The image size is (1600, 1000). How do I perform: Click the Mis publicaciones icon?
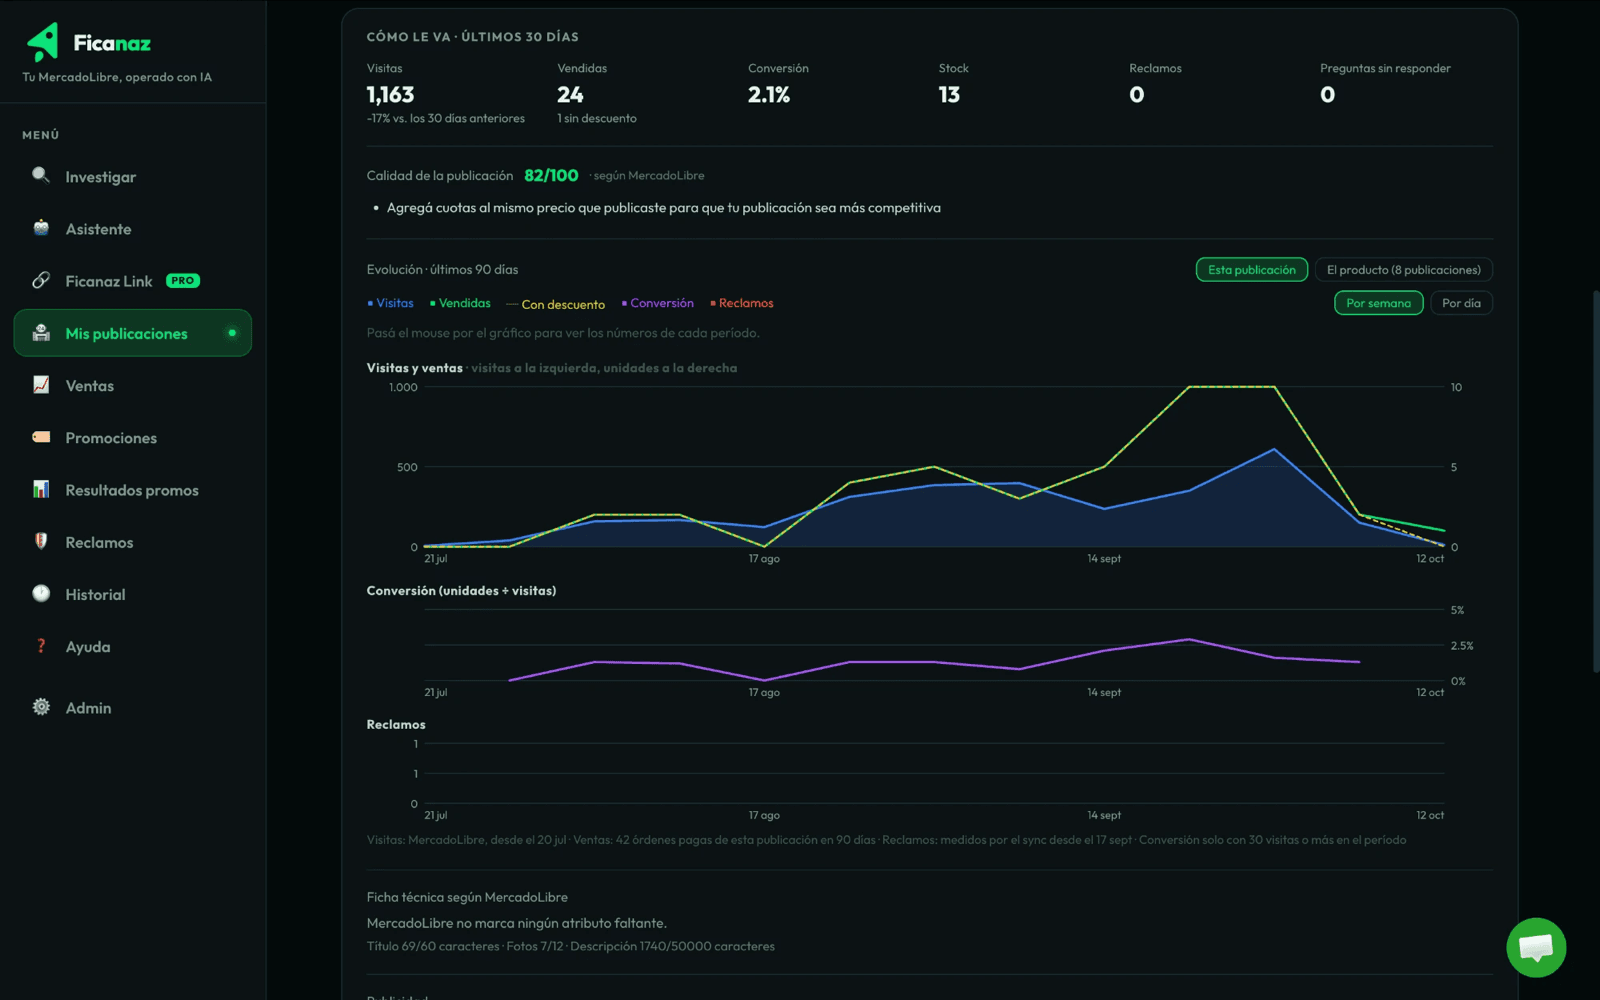click(41, 333)
